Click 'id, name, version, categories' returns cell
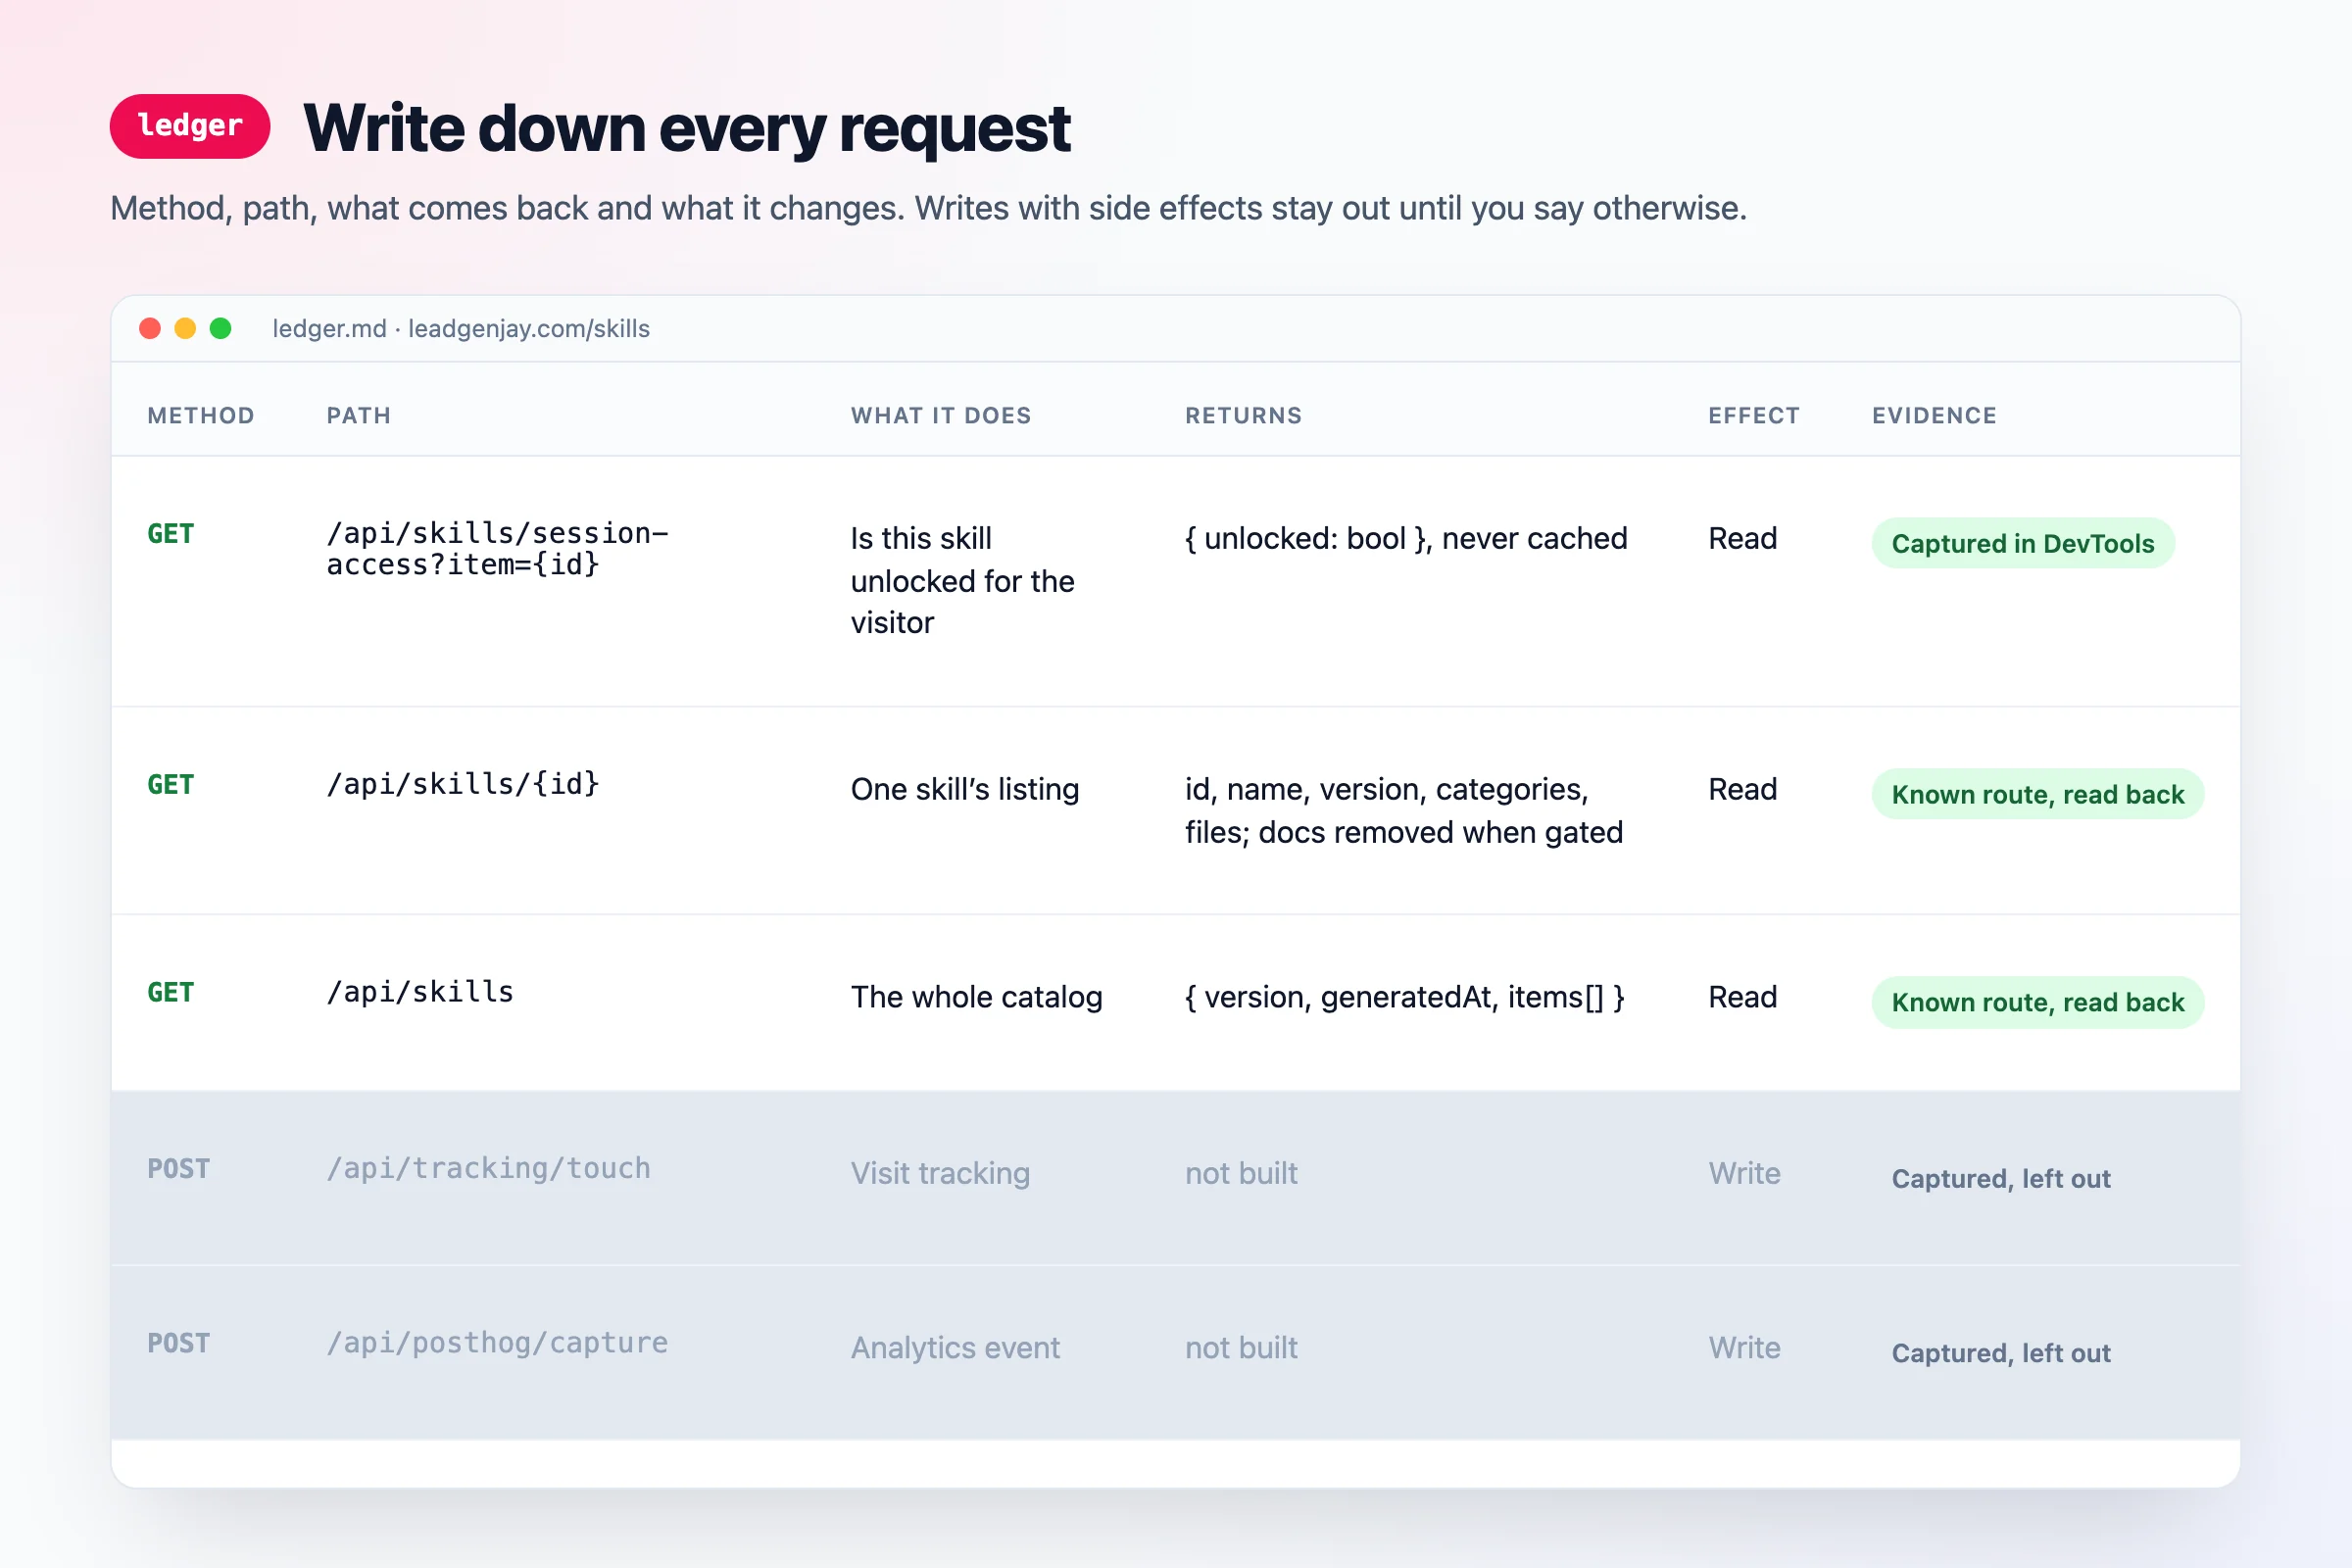 pyautogui.click(x=1404, y=811)
